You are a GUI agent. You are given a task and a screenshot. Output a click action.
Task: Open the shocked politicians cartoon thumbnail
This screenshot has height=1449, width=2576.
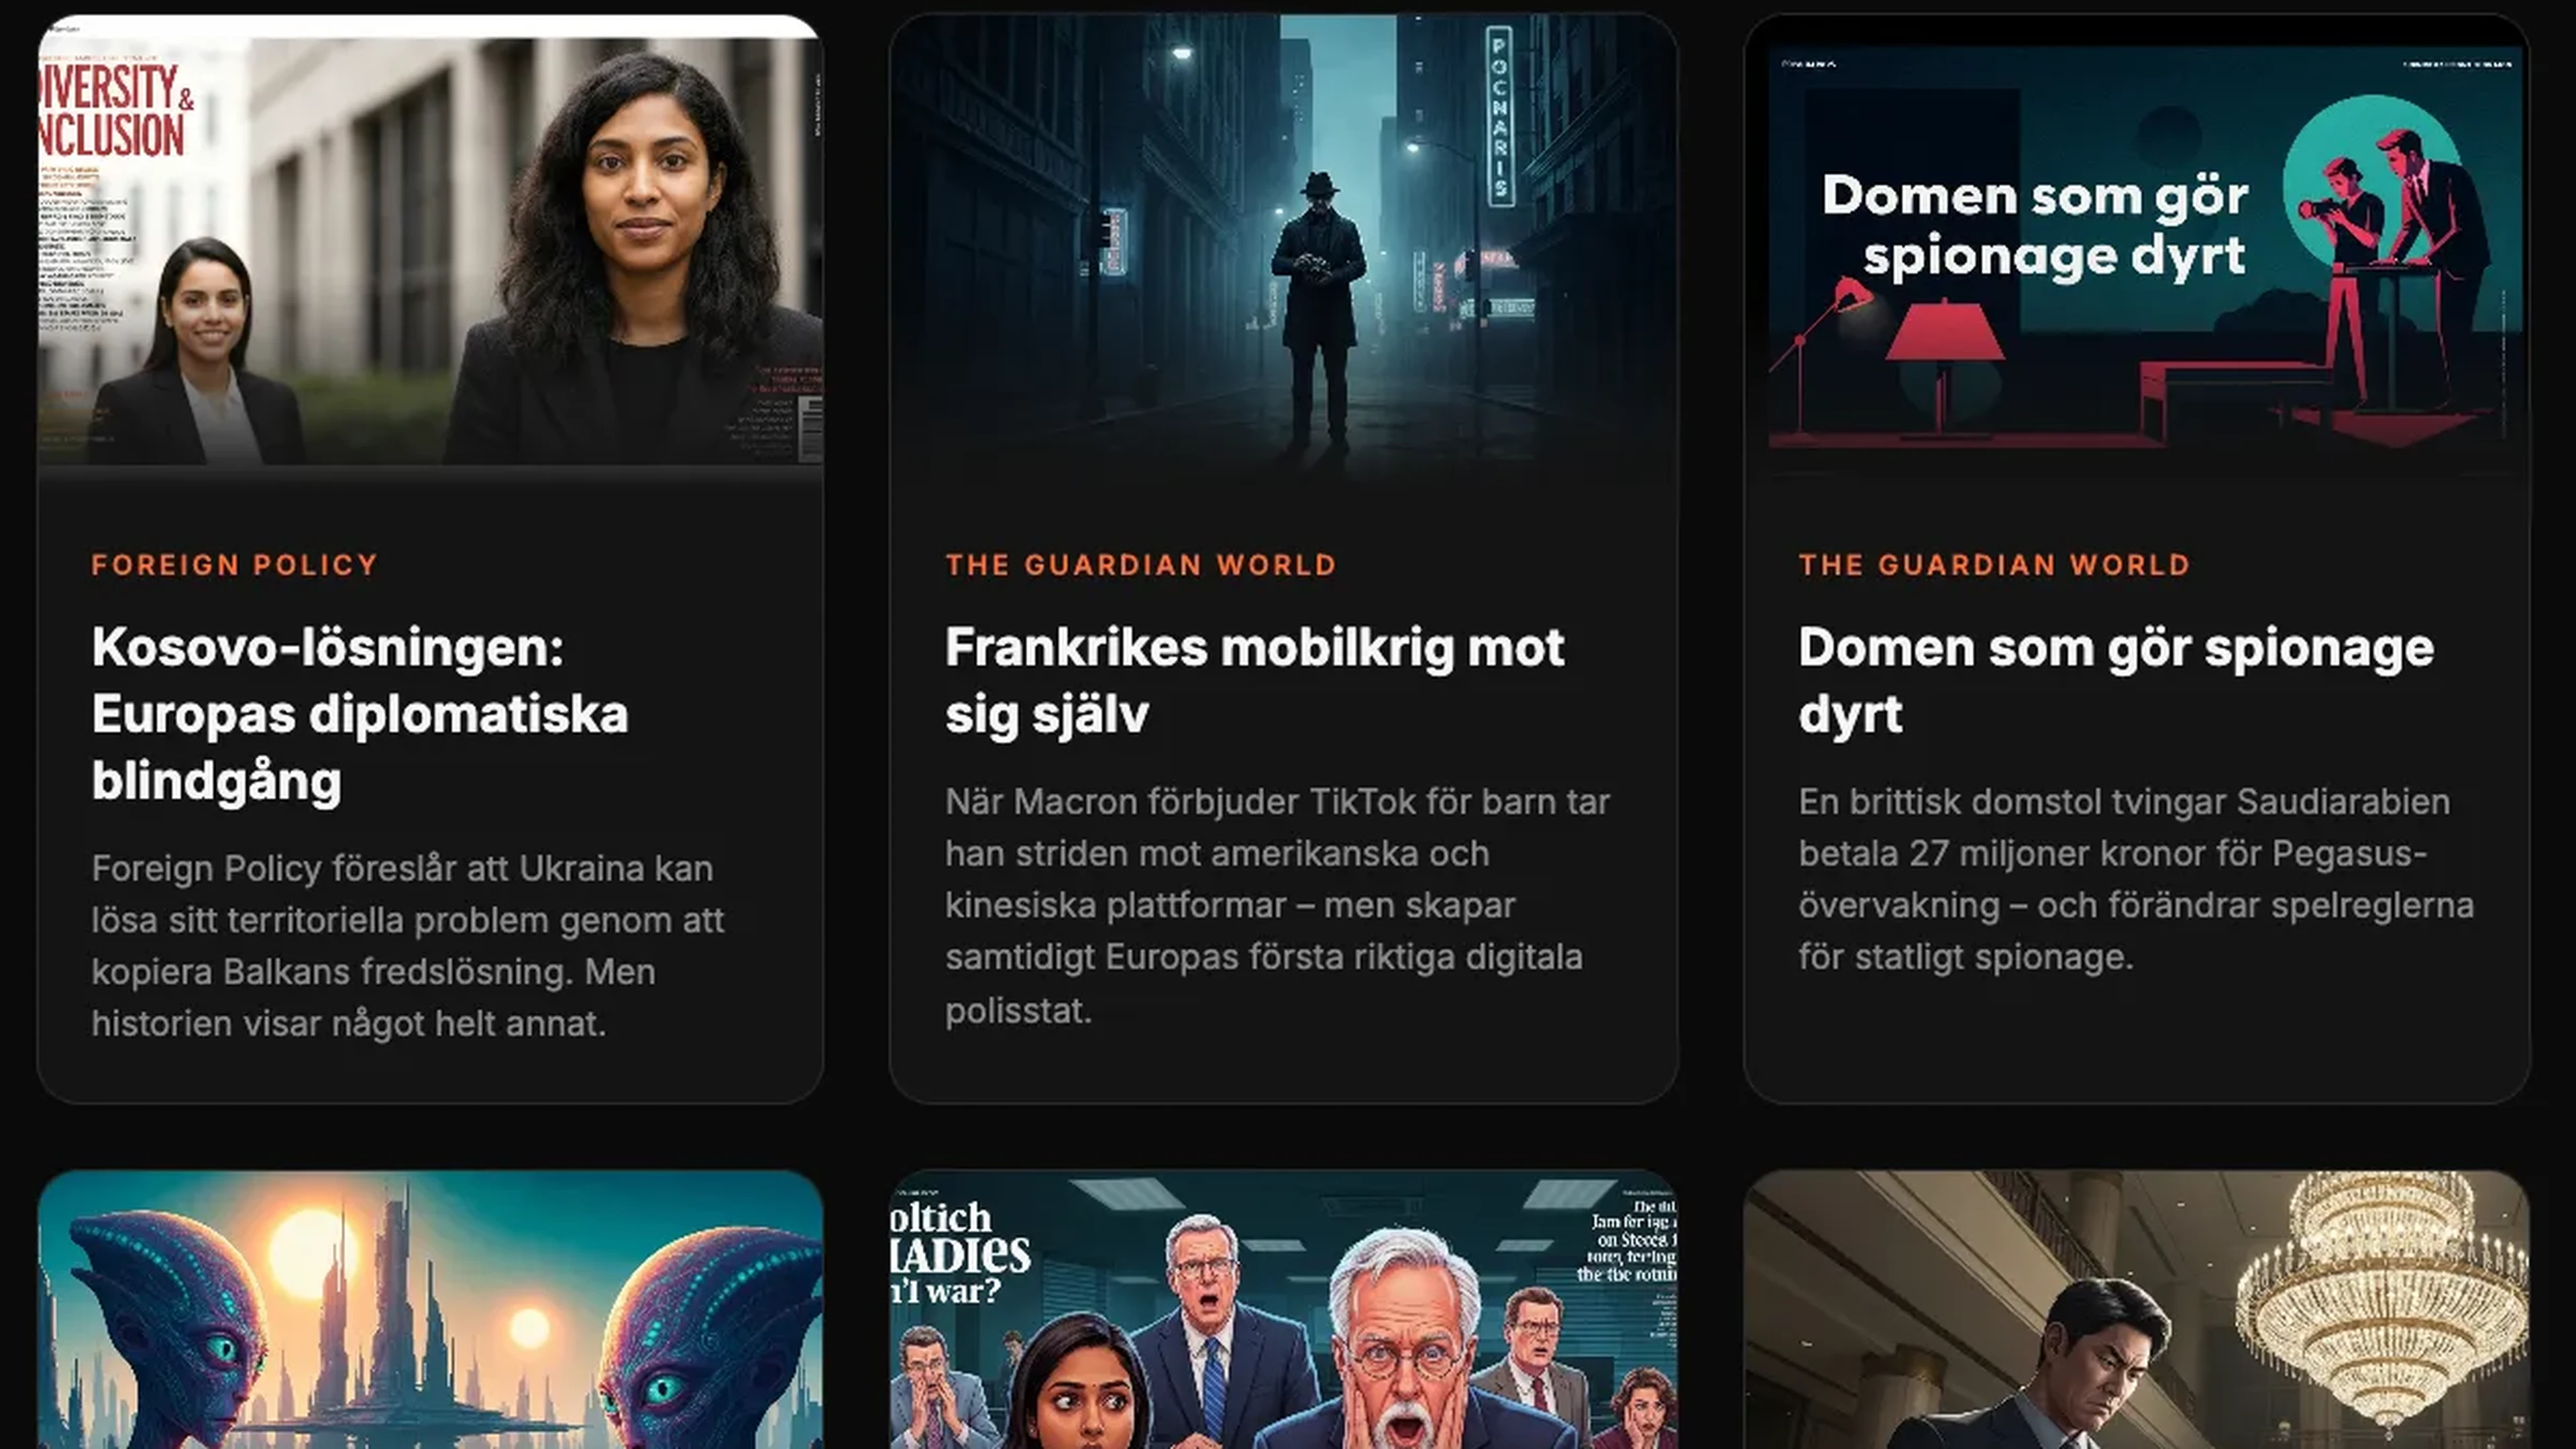[x=1283, y=1310]
